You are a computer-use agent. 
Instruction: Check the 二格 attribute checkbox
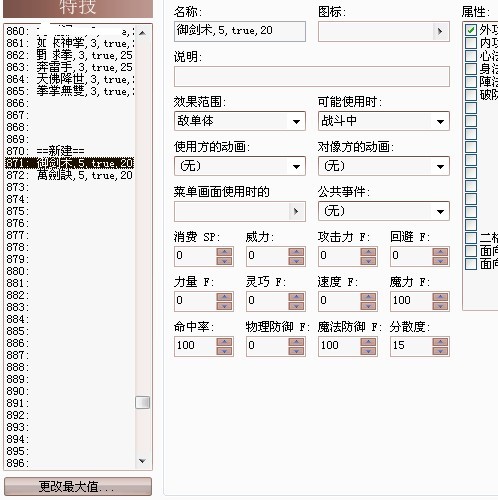[471, 238]
